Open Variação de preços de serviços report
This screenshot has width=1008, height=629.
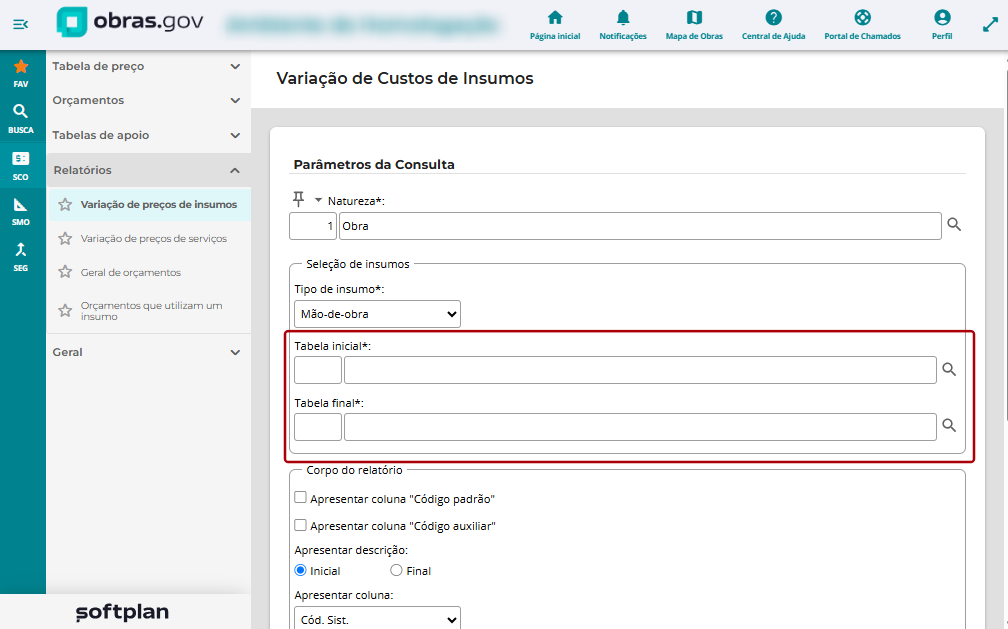pyautogui.click(x=154, y=239)
